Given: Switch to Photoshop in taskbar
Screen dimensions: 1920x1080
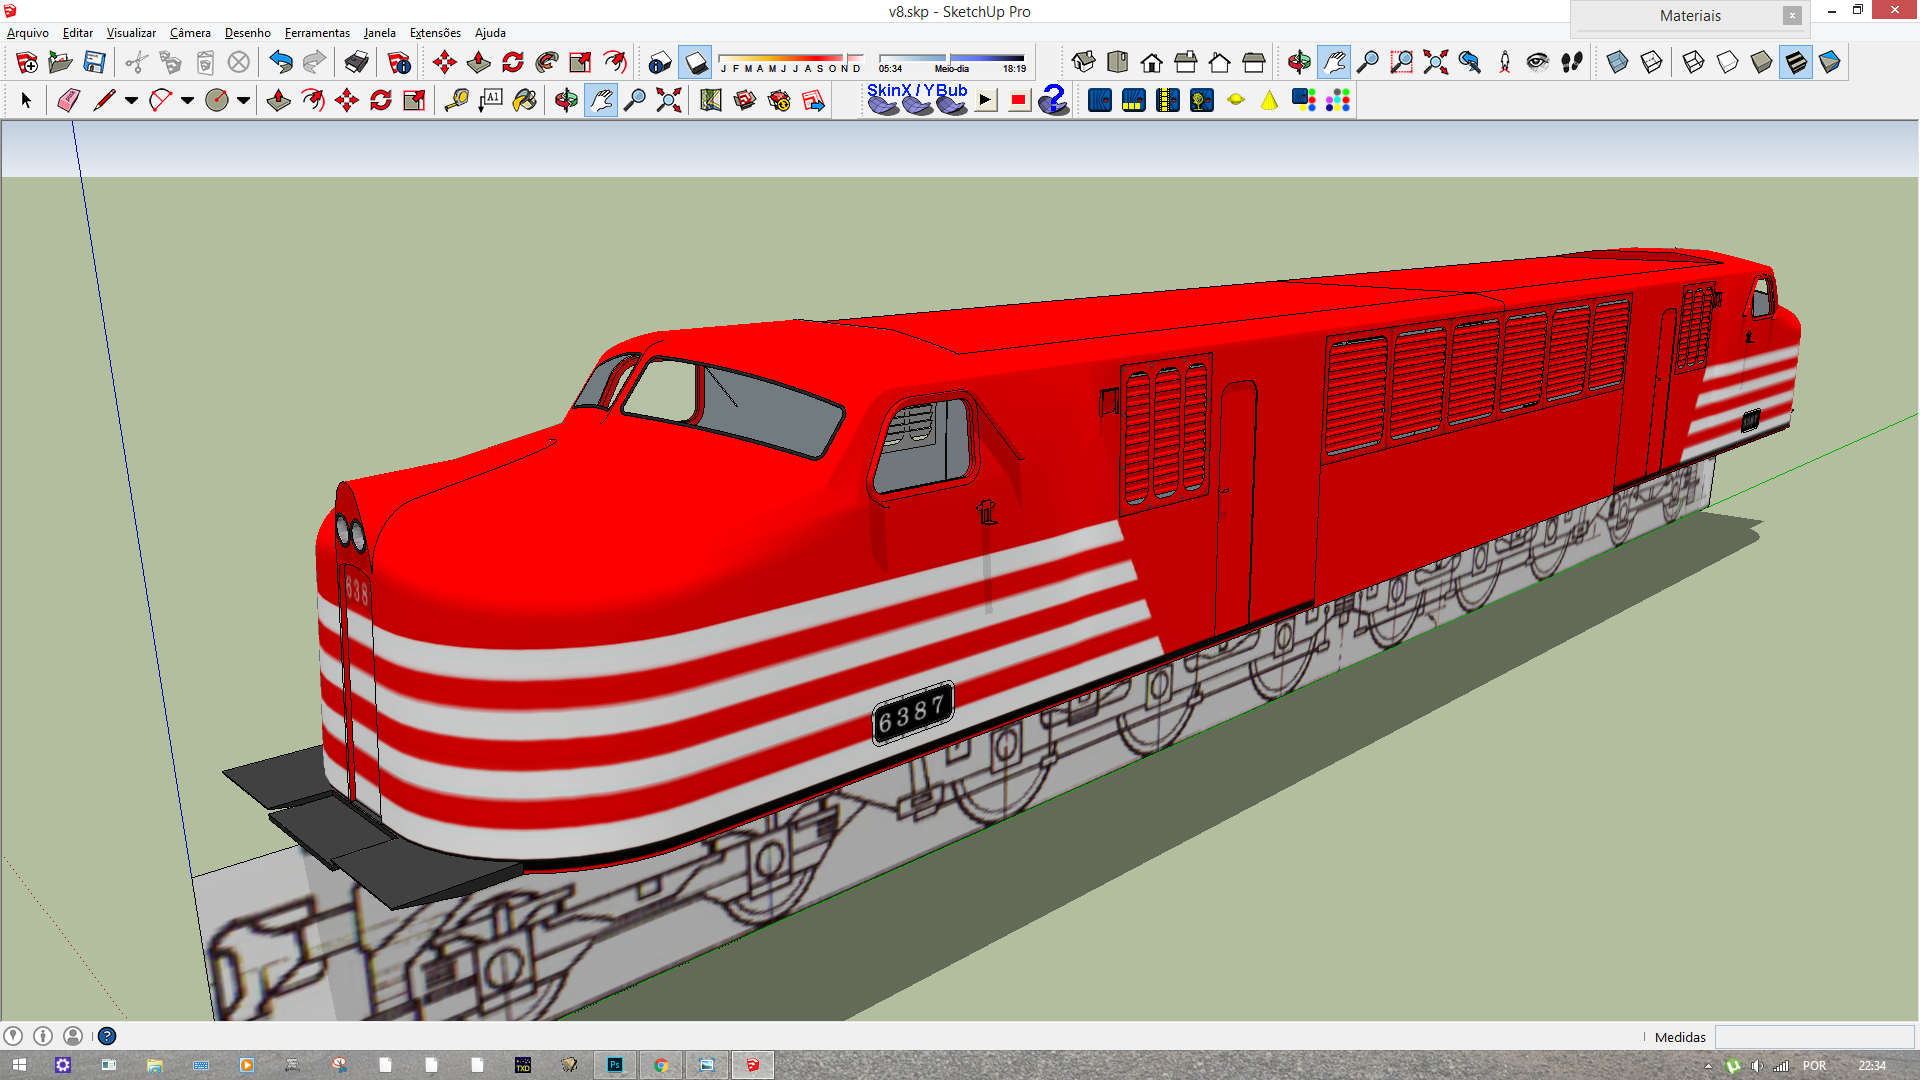Looking at the screenshot, I should click(x=615, y=1065).
